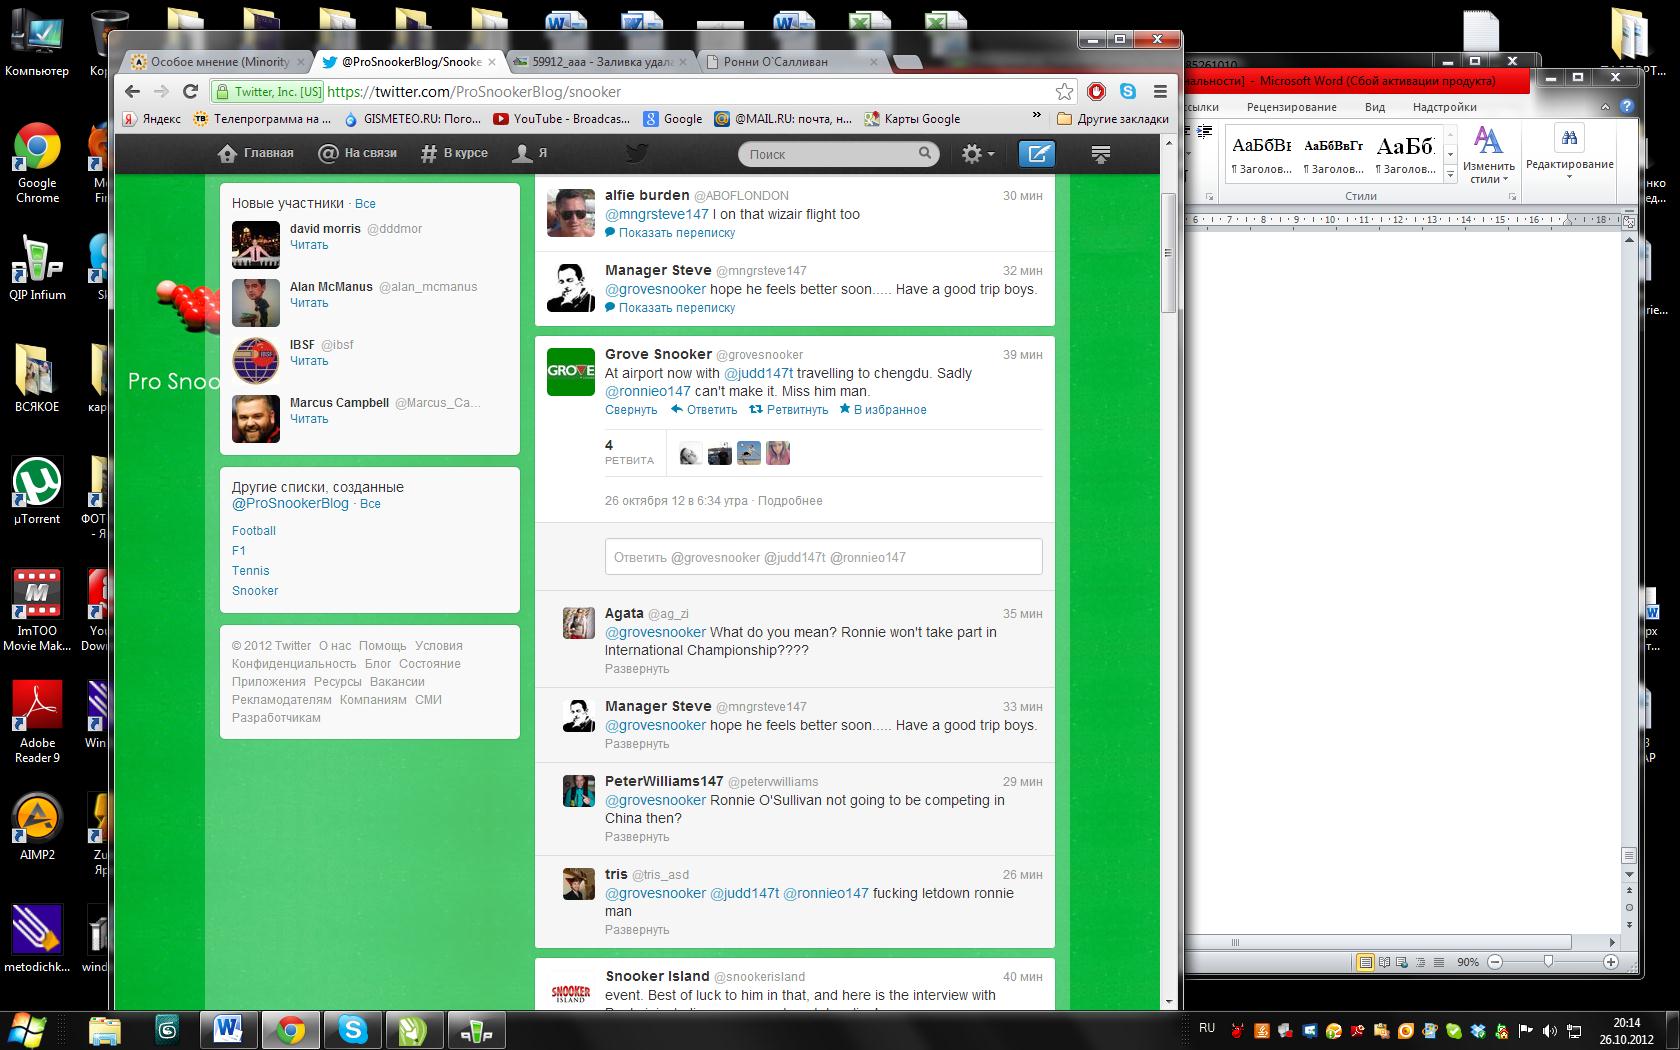The image size is (1680, 1050).
Task: Open Главная in the Twitter navbar
Action: tap(256, 153)
